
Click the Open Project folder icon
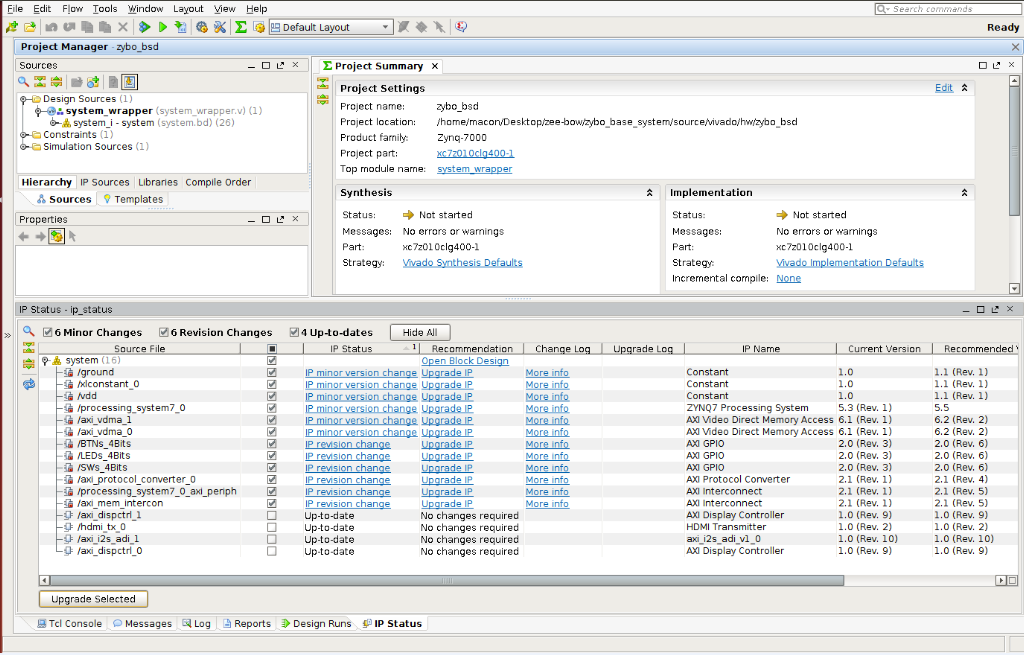point(30,27)
